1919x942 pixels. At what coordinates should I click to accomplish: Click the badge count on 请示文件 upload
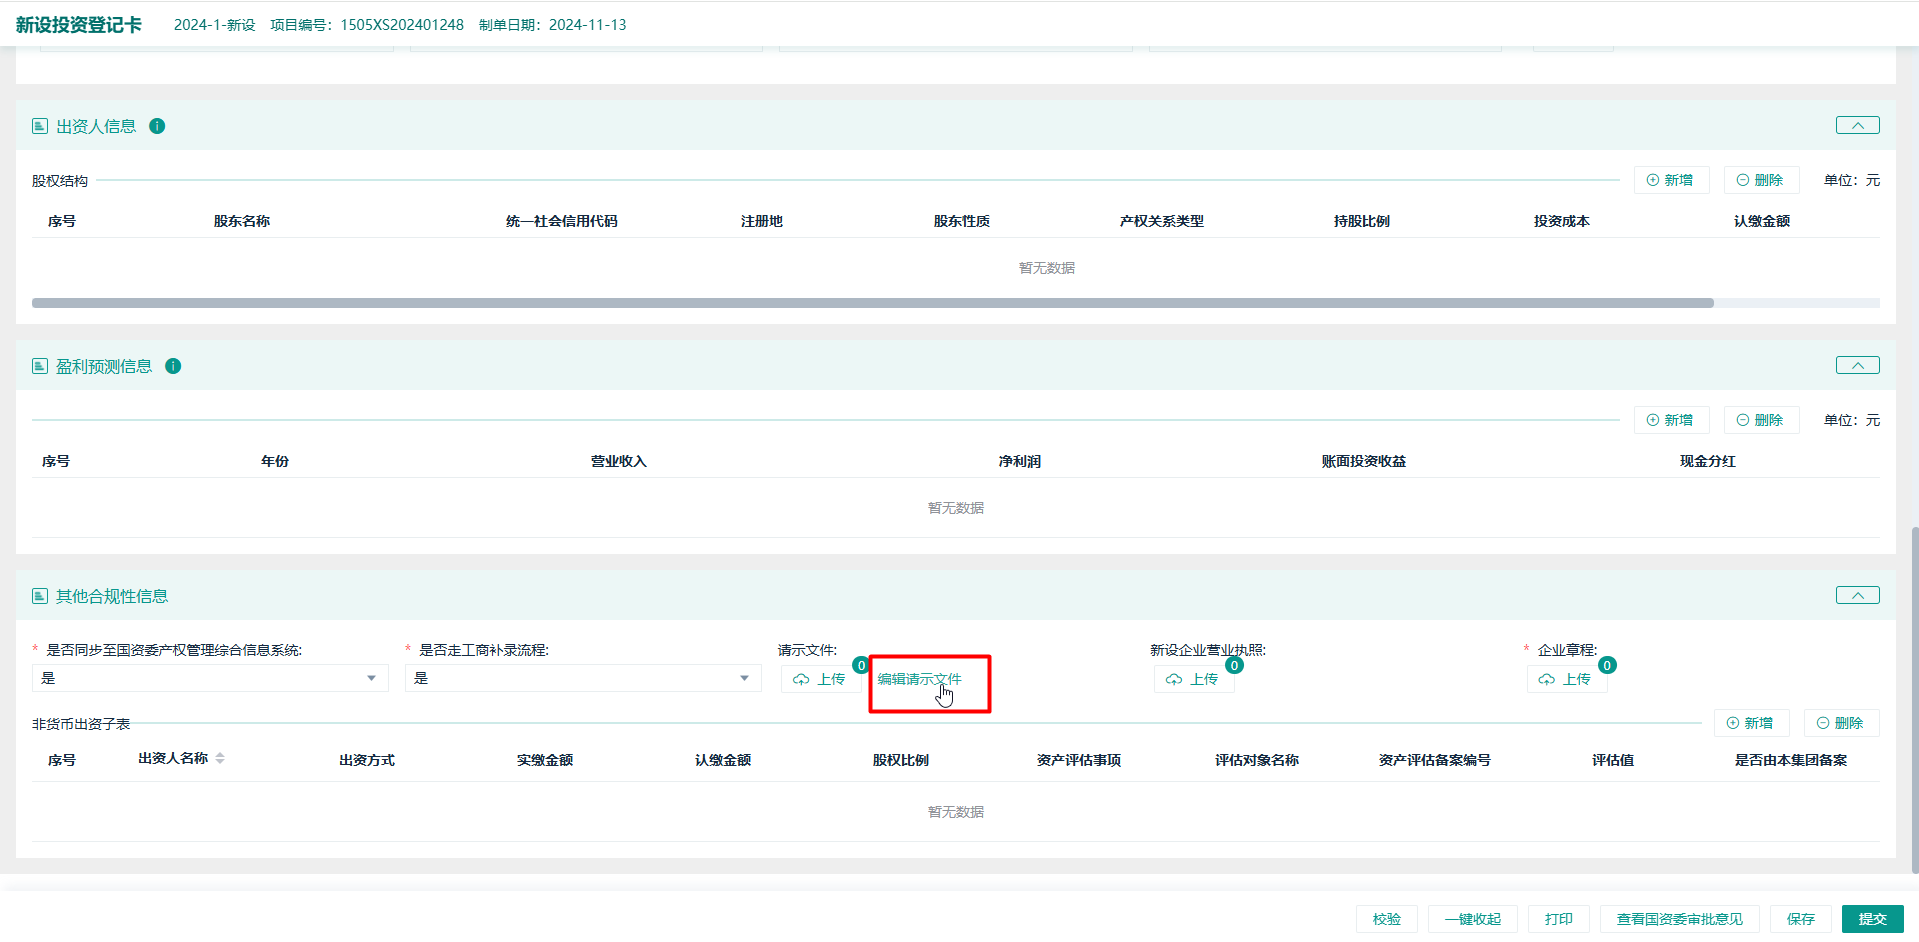pyautogui.click(x=860, y=665)
